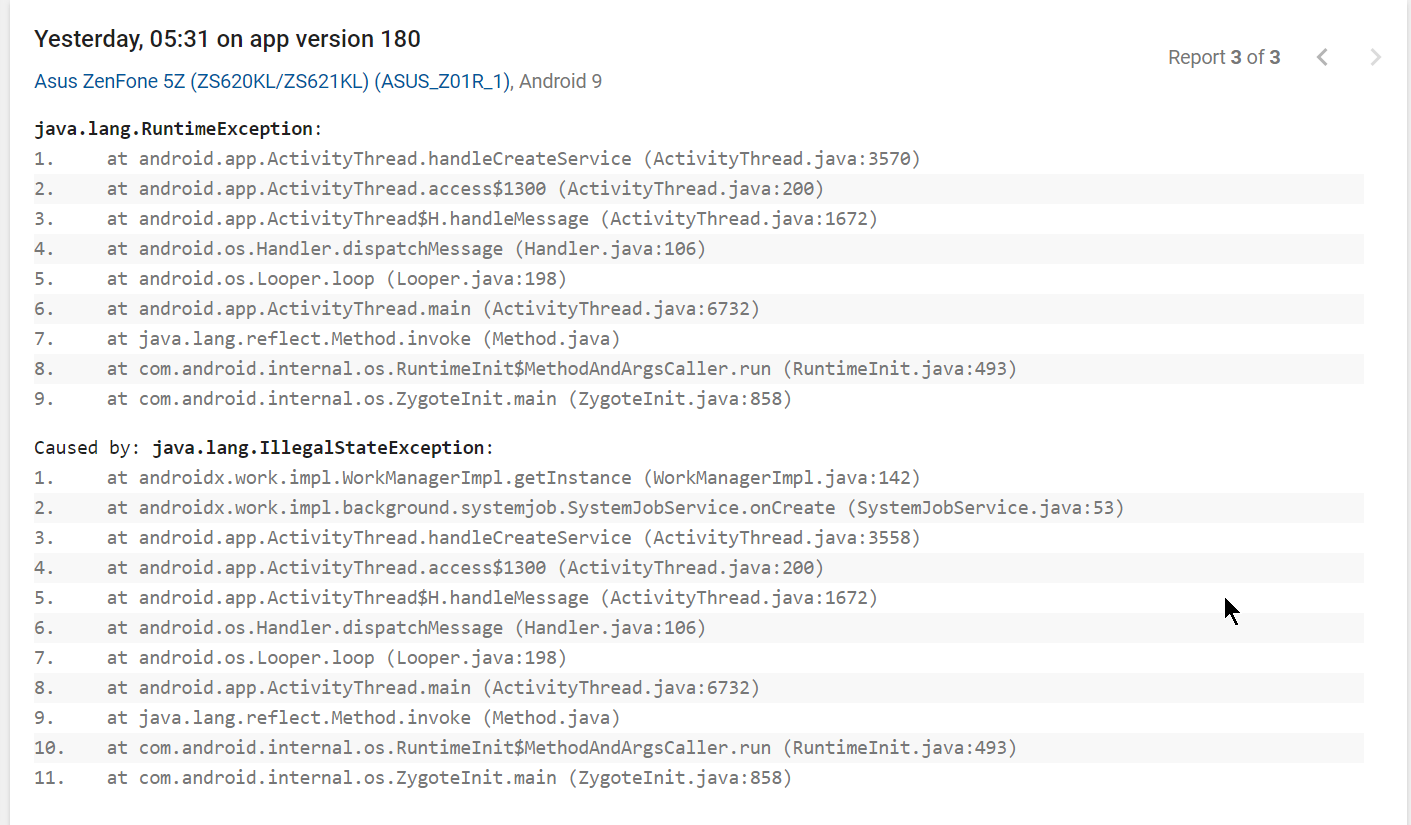Go to the previous crash report
Screen dimensions: 1411x825
click(1322, 57)
